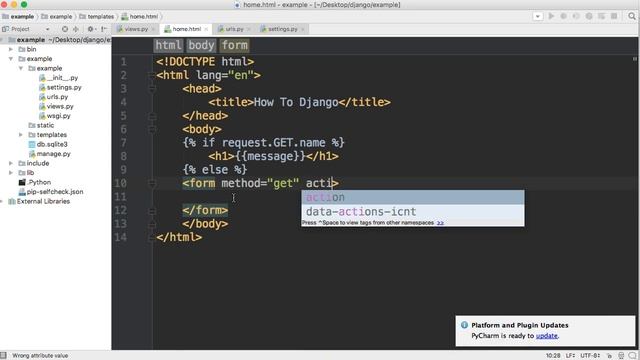
Task: Close the home.html tab
Action: click(x=206, y=29)
